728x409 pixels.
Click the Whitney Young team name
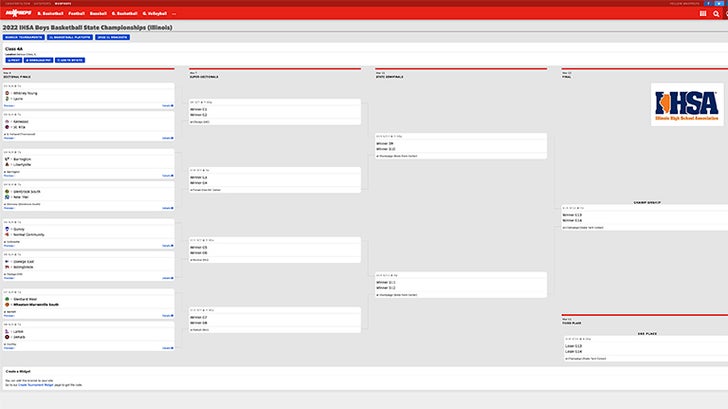[25, 93]
